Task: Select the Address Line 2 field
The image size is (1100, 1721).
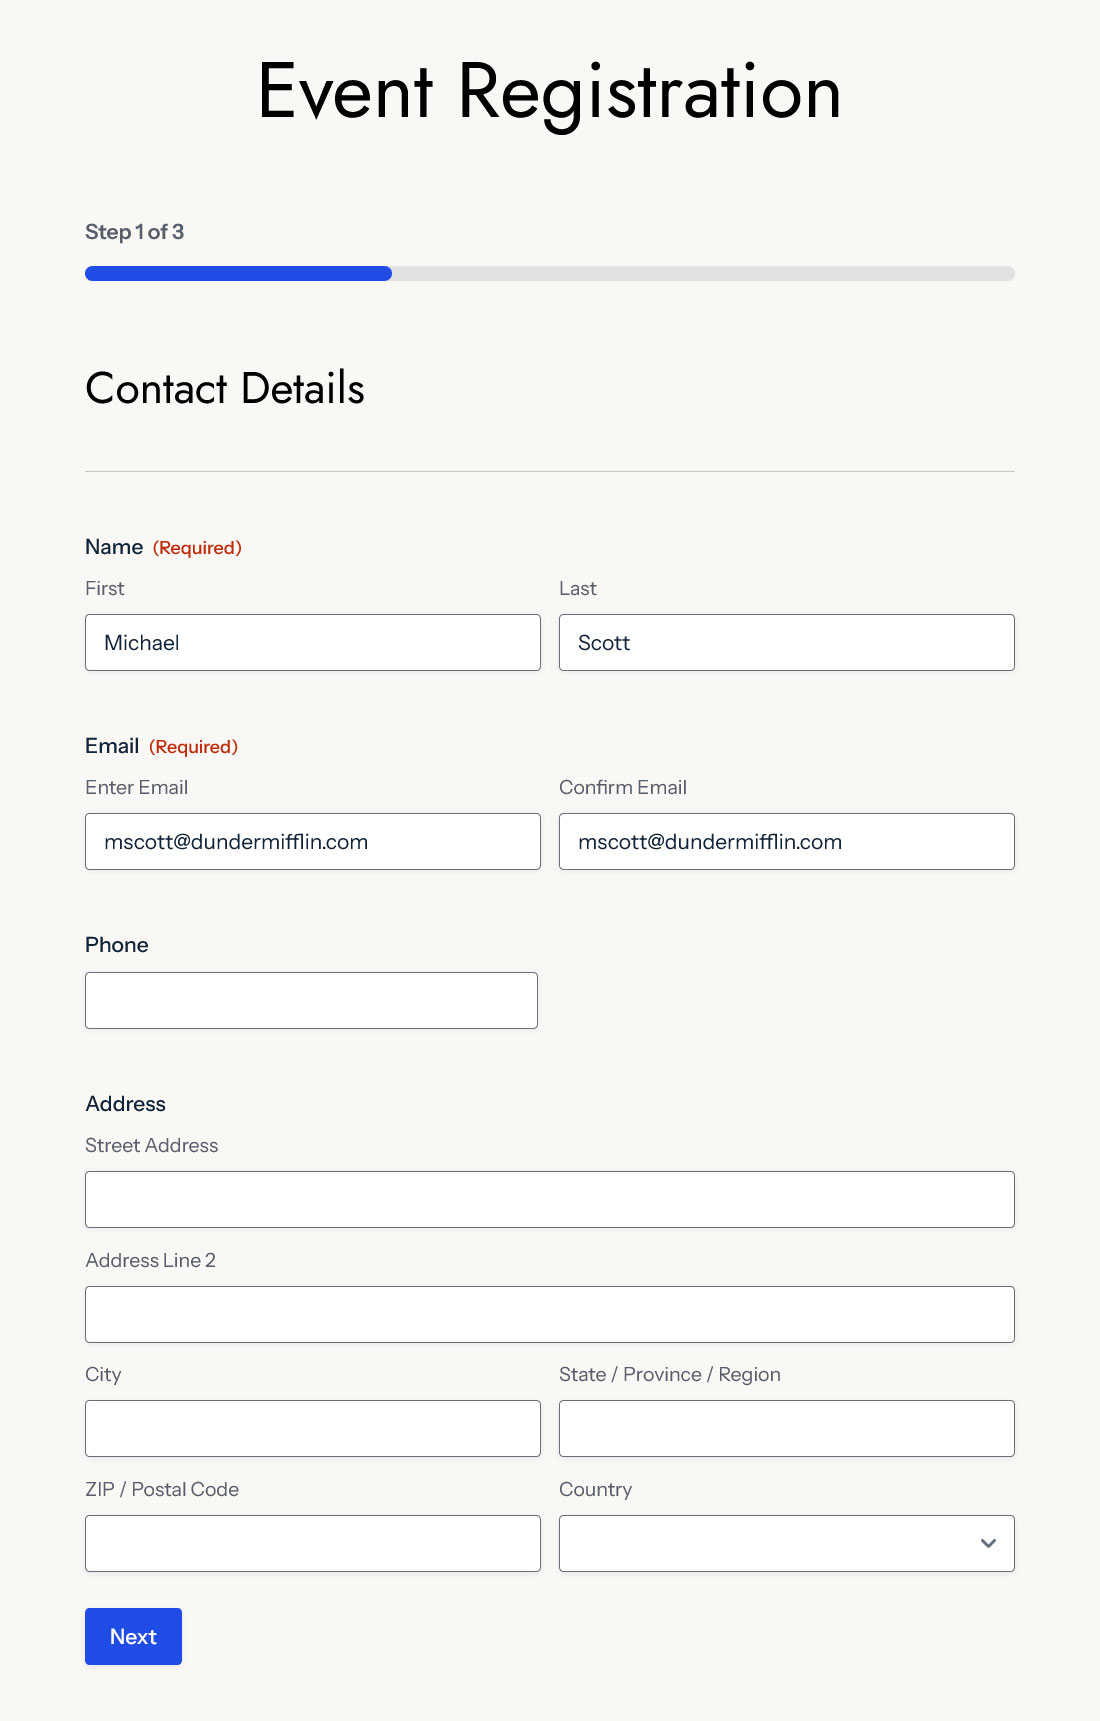Action: point(549,1314)
